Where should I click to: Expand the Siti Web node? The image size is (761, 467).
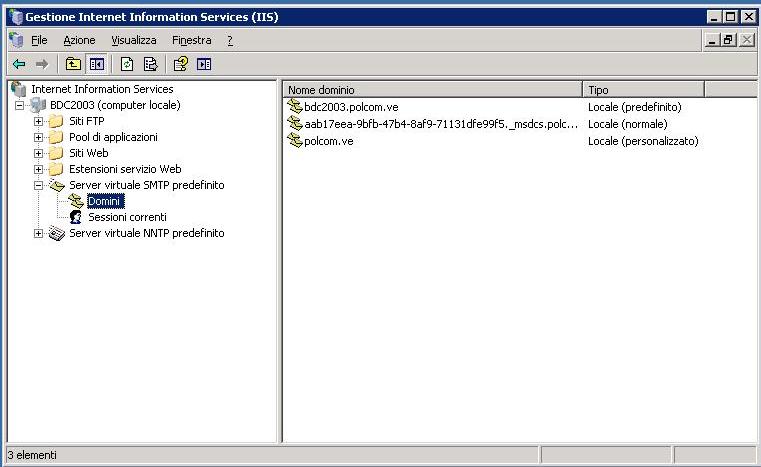pos(38,153)
